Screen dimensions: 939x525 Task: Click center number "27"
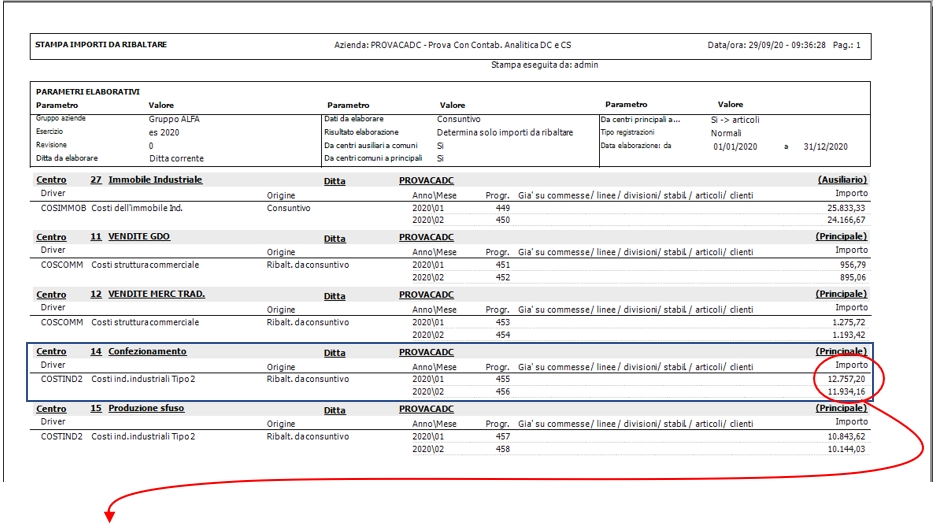tap(96, 180)
